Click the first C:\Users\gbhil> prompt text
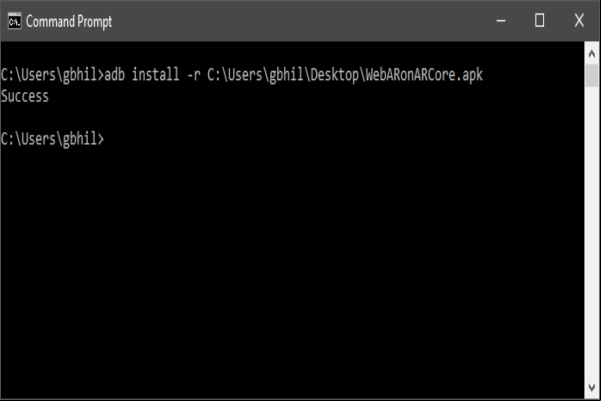Screen dimensions: 601x401 (52, 75)
